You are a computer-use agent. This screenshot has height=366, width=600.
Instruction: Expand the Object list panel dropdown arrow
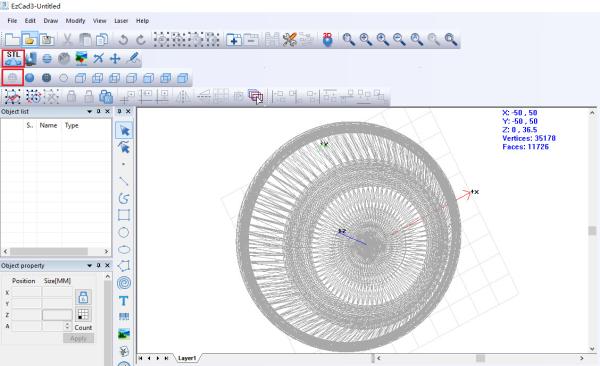[x=90, y=111]
